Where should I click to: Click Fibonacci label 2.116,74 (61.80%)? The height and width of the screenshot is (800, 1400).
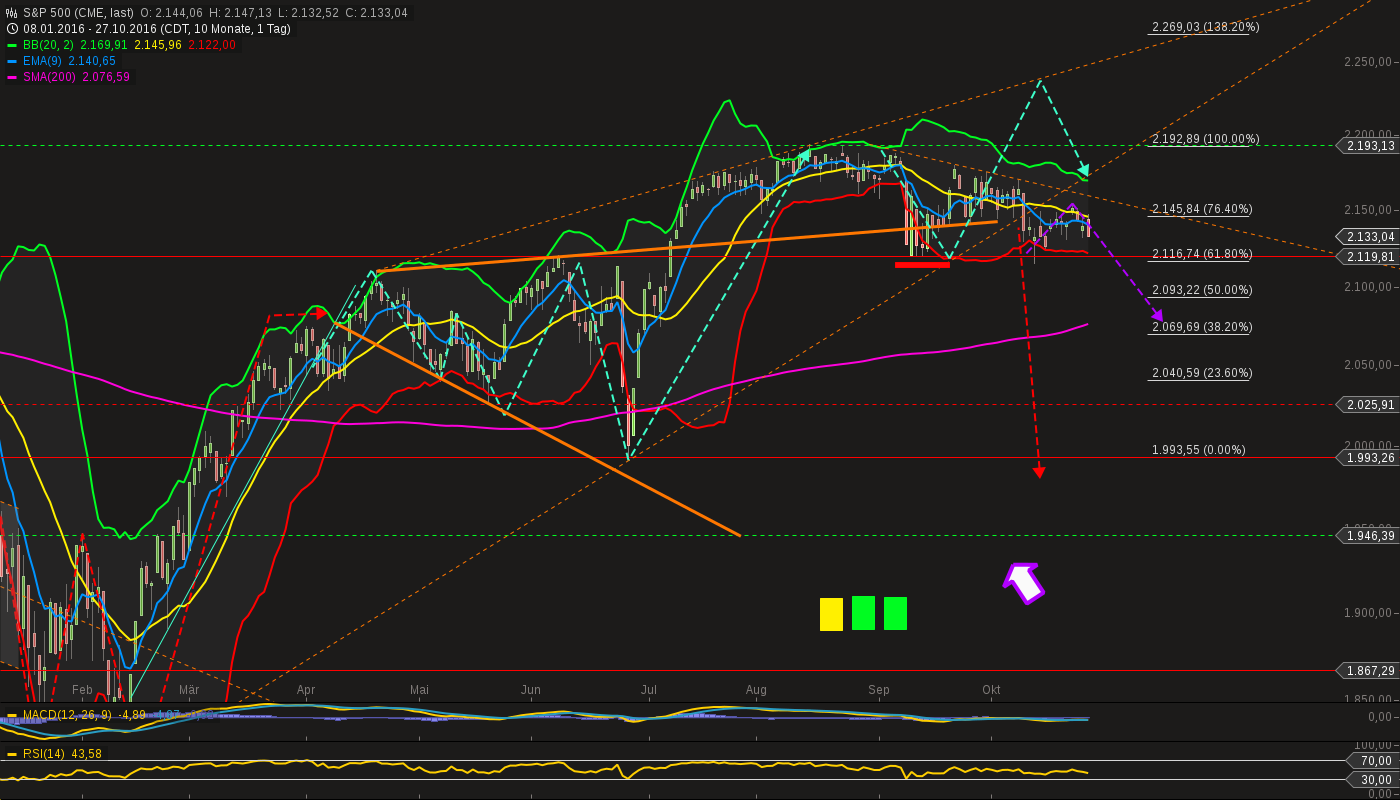pyautogui.click(x=1202, y=254)
